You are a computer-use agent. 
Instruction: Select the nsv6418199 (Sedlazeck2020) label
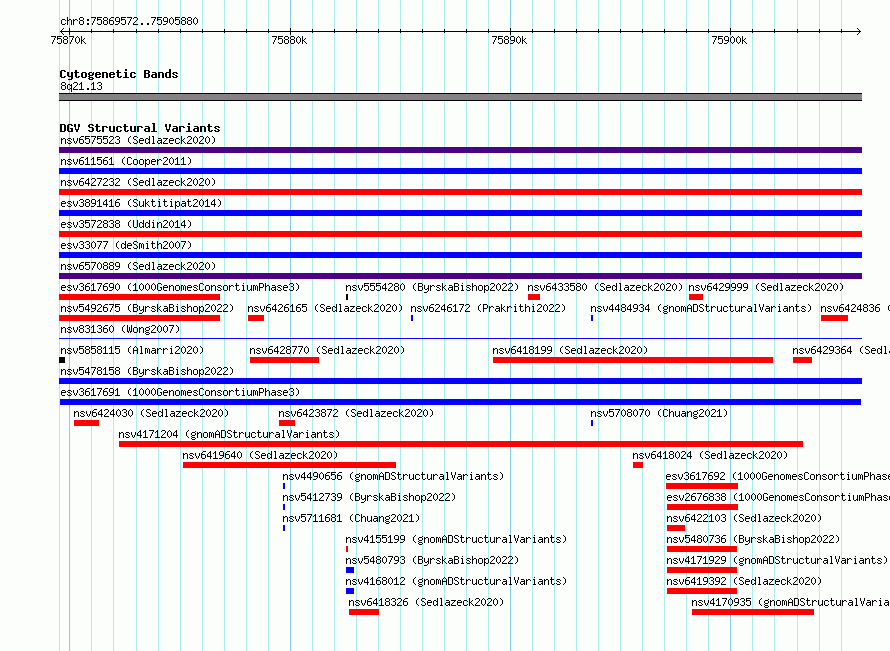tap(570, 350)
